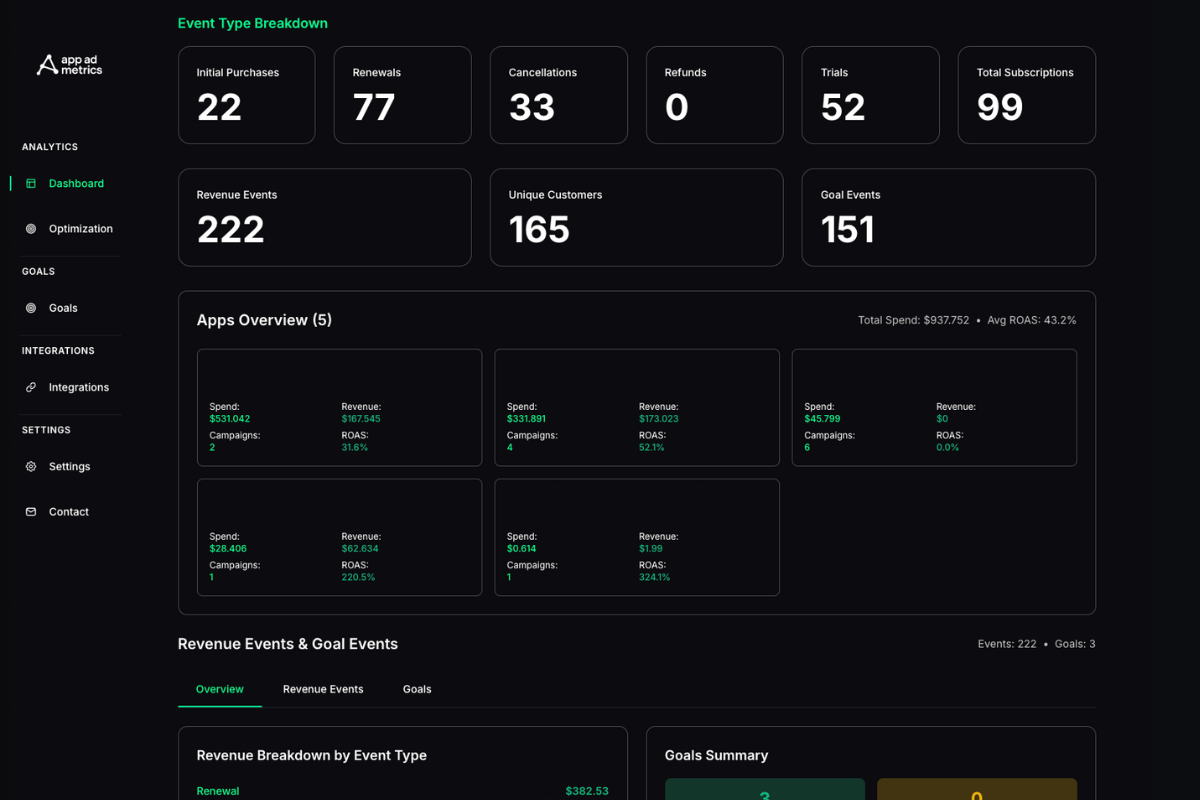Click the Renewal revenue breakdown row
The image size is (1200, 800).
(402, 791)
